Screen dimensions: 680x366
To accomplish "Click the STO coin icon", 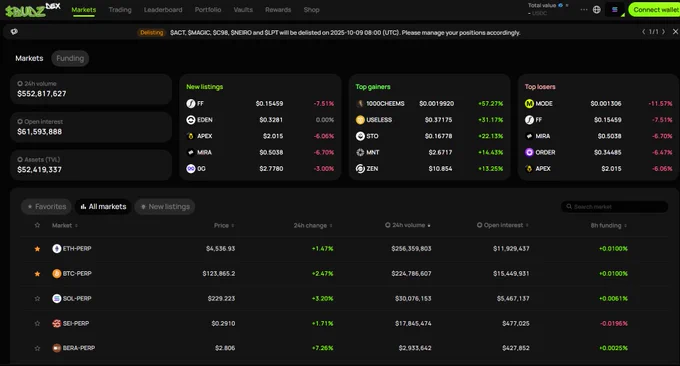I will [360, 136].
